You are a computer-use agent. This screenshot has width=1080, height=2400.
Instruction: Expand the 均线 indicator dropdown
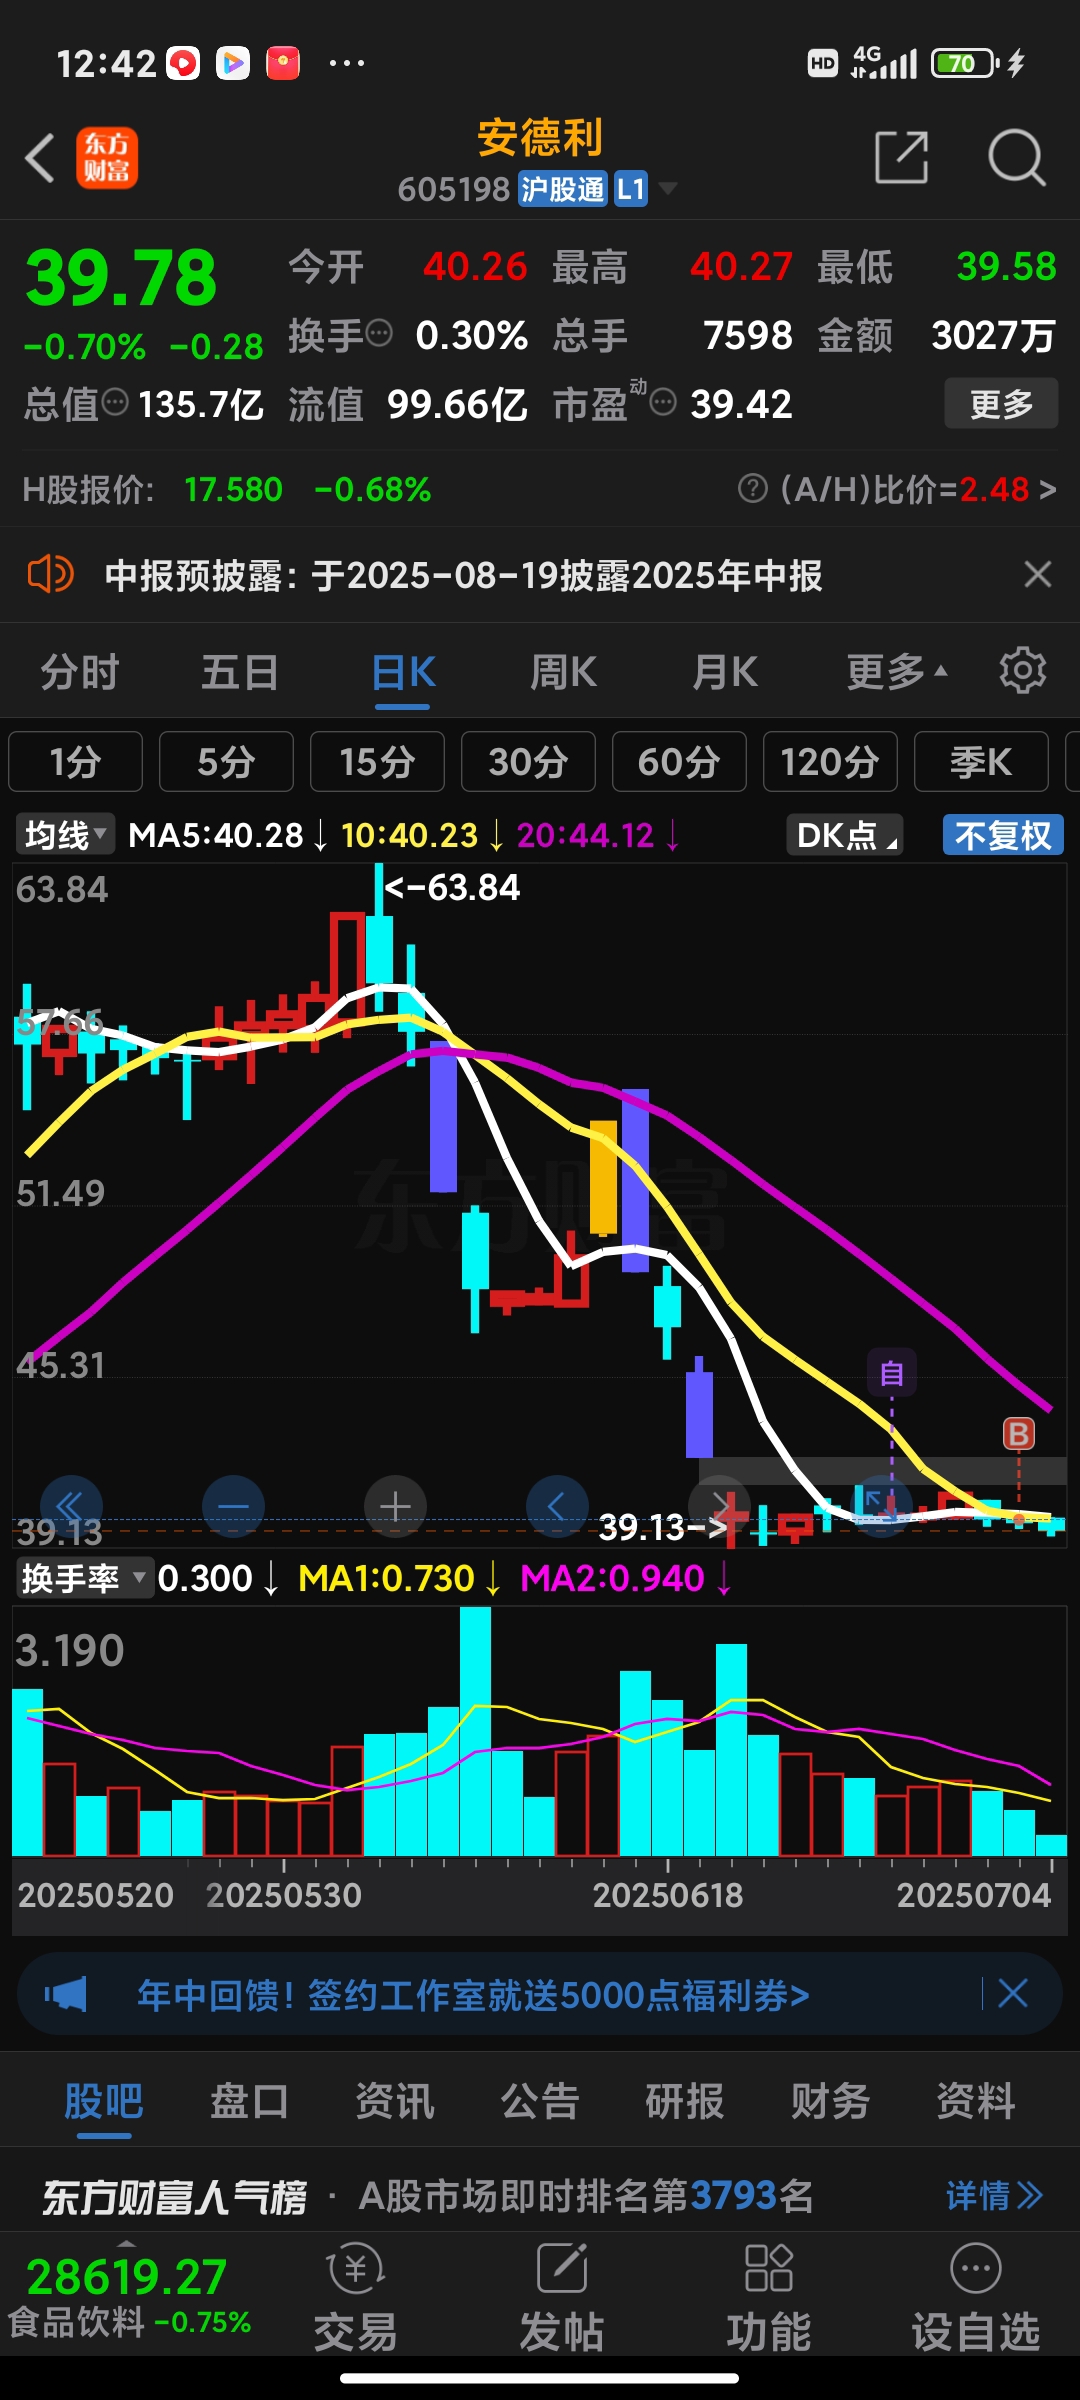tap(65, 835)
